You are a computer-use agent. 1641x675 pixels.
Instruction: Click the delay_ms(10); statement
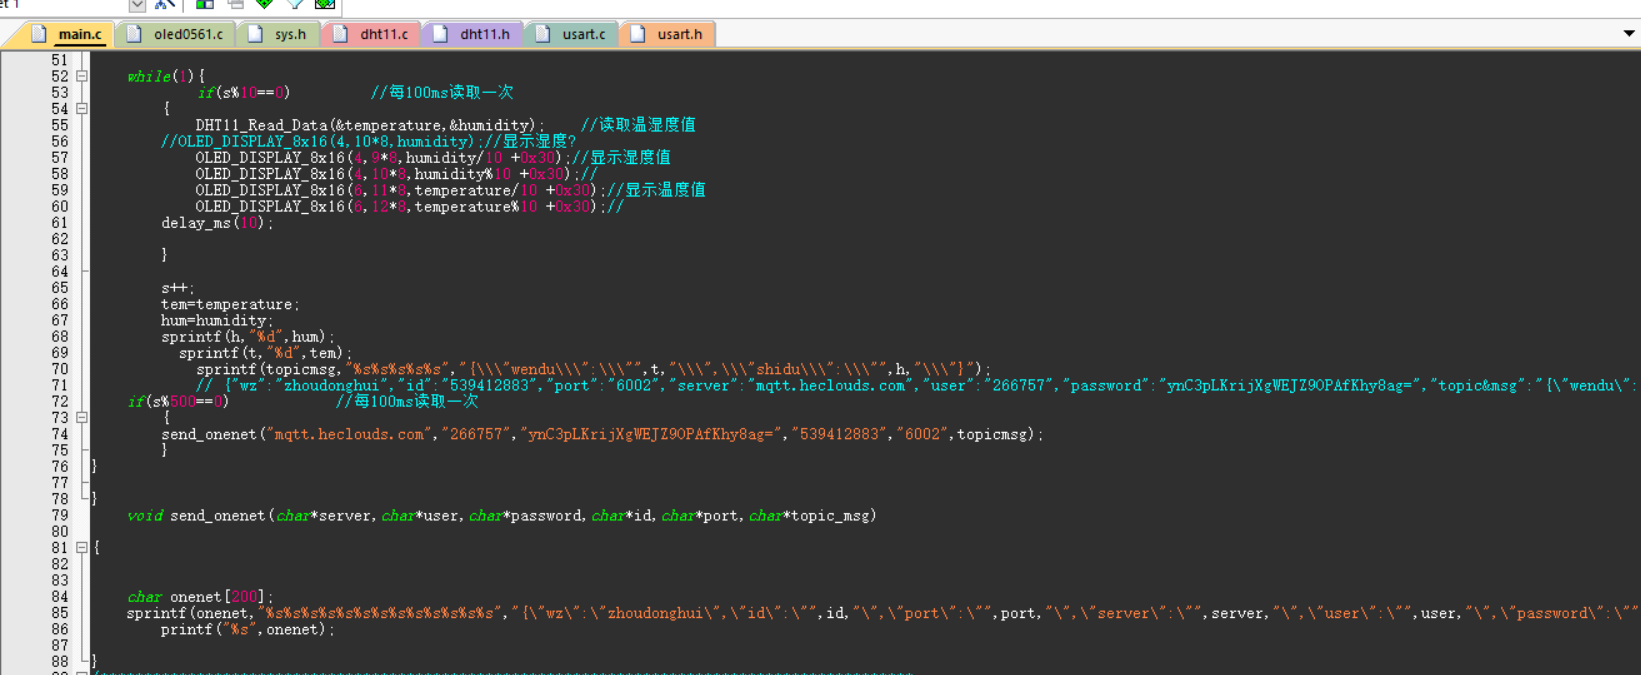pyautogui.click(x=217, y=223)
